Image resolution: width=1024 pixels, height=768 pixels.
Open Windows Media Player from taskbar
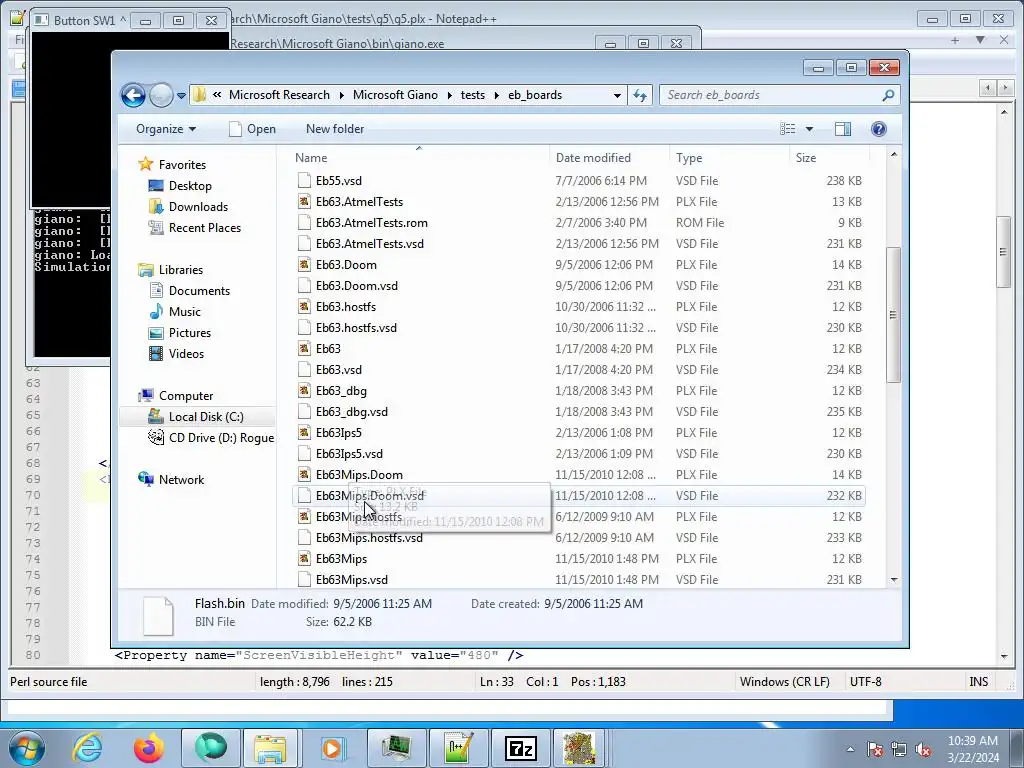coord(331,748)
